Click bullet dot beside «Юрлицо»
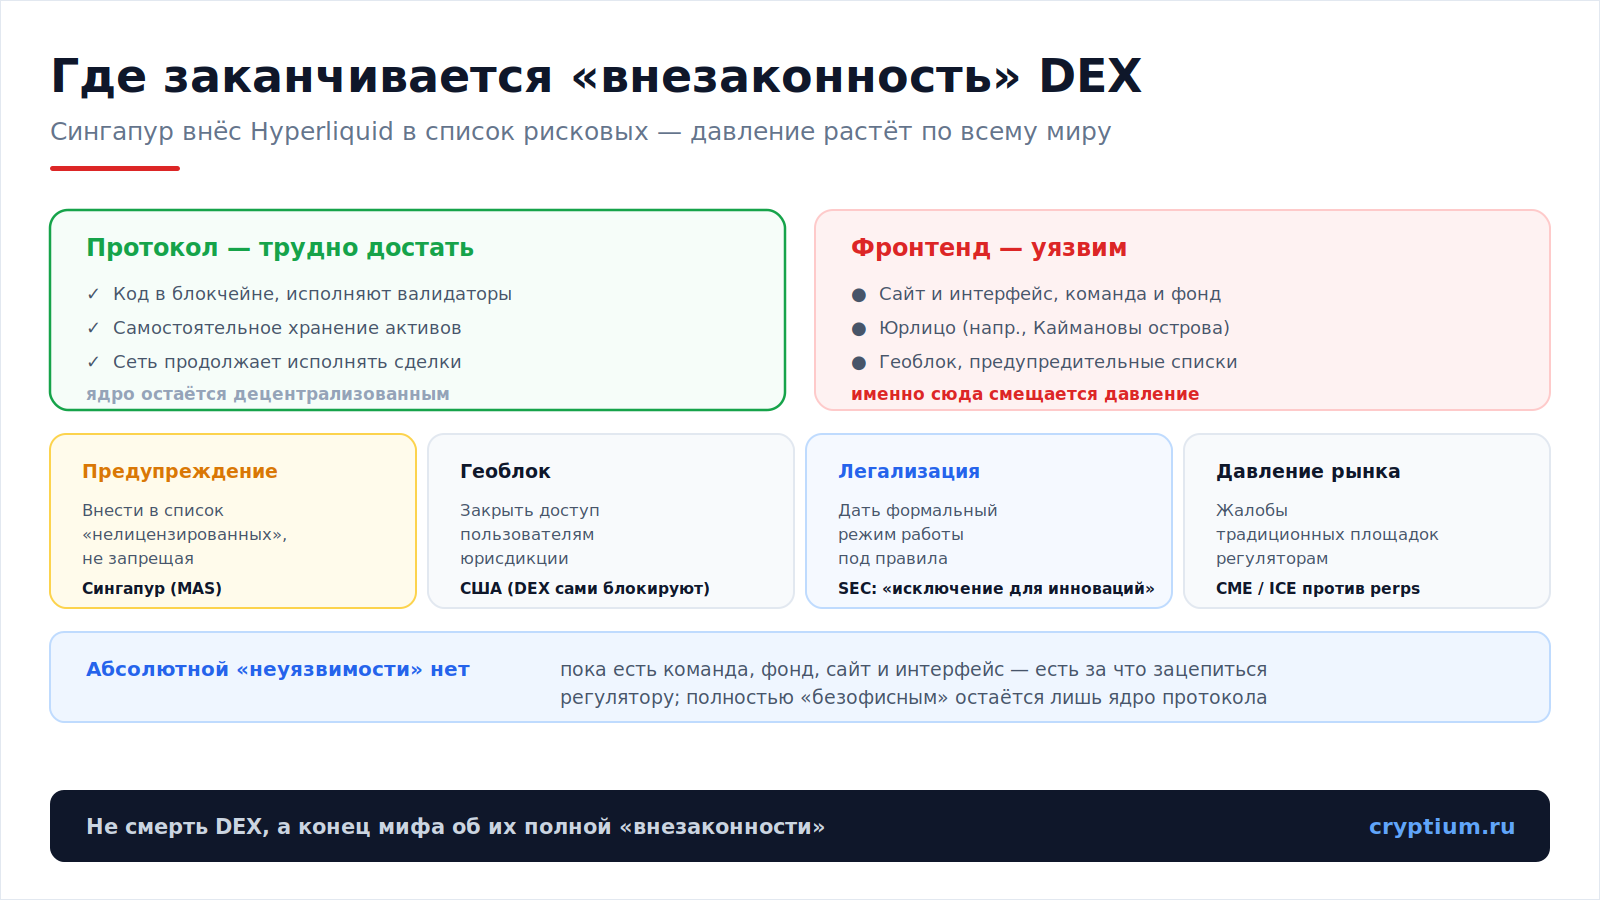 [x=859, y=329]
